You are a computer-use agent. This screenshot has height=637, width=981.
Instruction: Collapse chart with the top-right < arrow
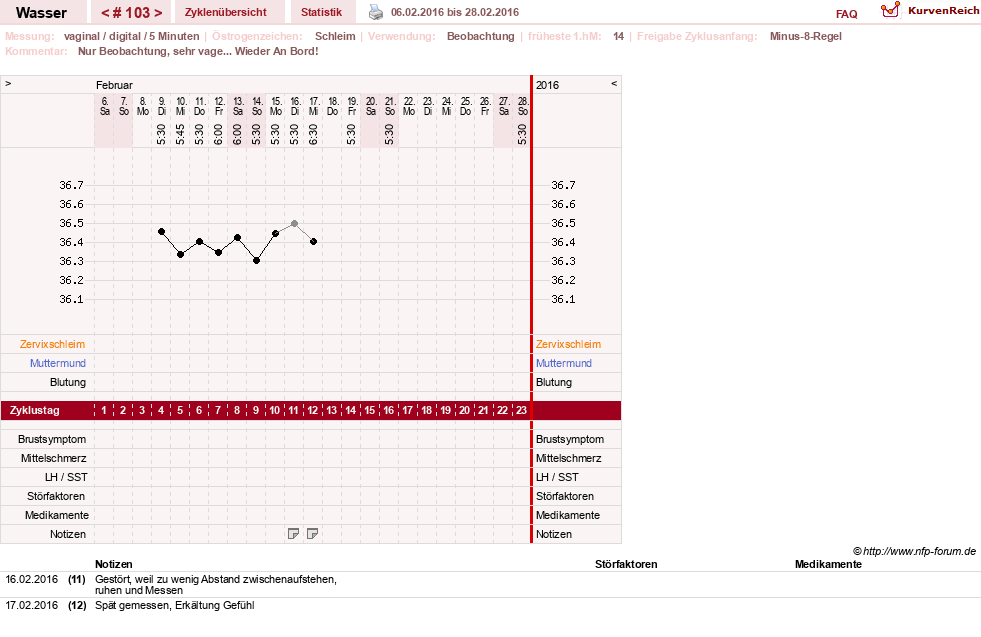(x=614, y=83)
